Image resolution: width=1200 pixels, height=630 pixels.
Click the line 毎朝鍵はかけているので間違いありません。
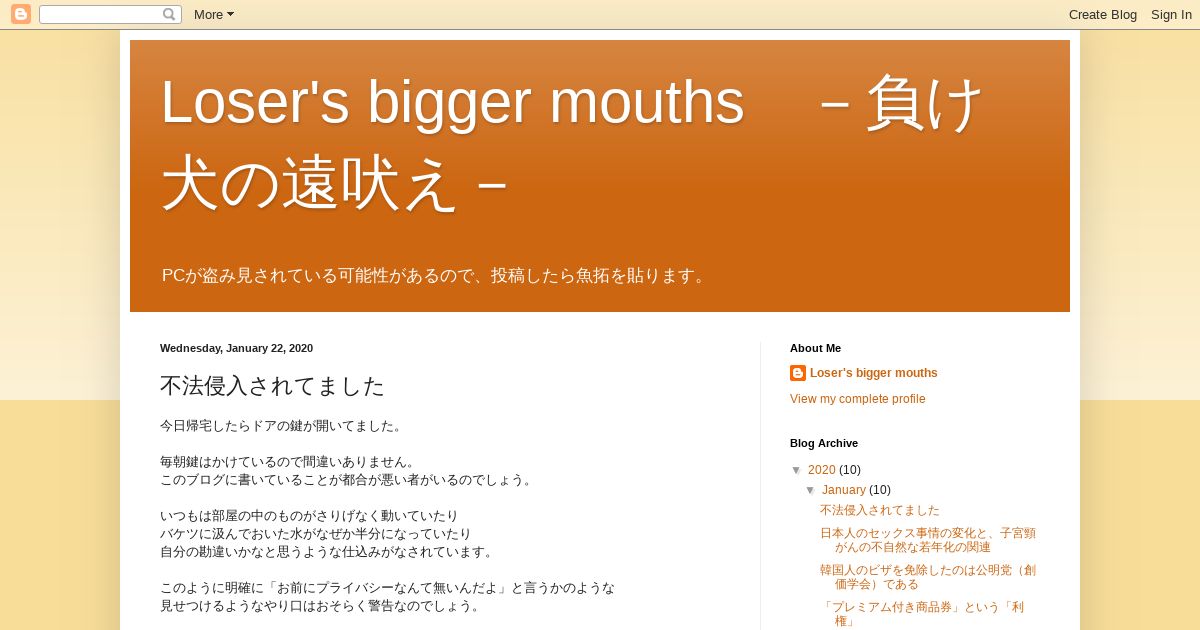[289, 462]
